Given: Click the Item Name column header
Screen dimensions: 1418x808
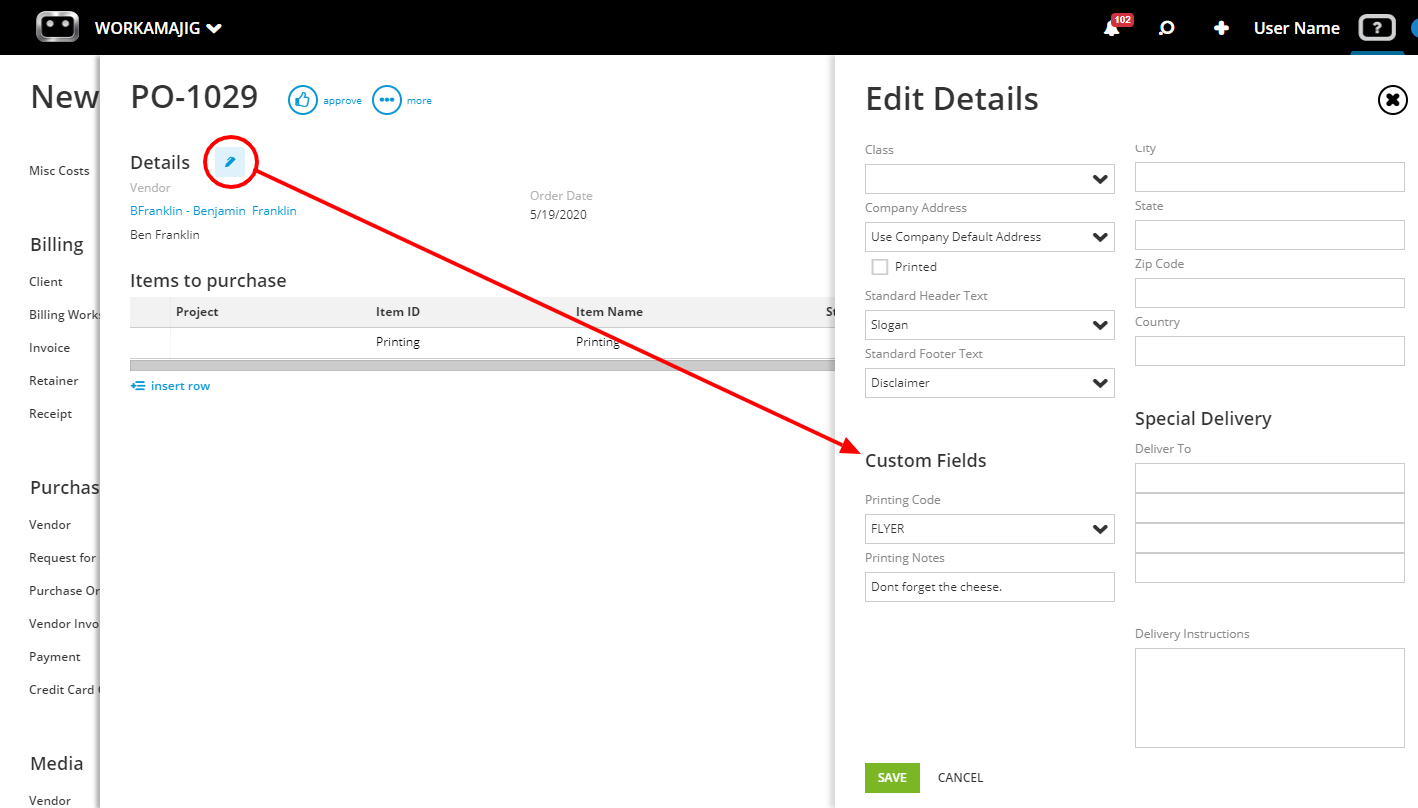Looking at the screenshot, I should coord(609,312).
